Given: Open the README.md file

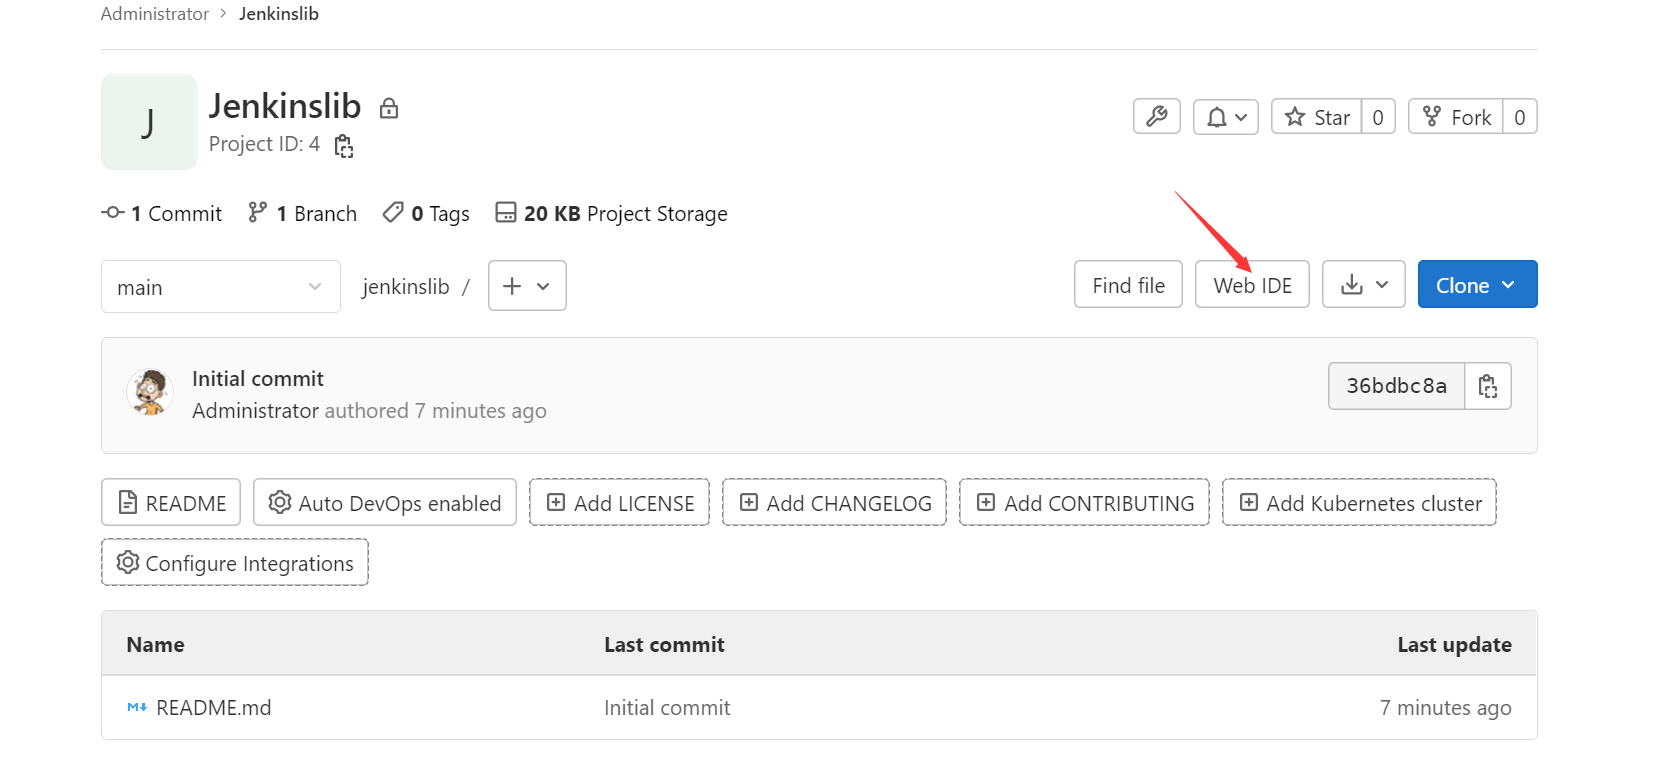Looking at the screenshot, I should tap(214, 708).
